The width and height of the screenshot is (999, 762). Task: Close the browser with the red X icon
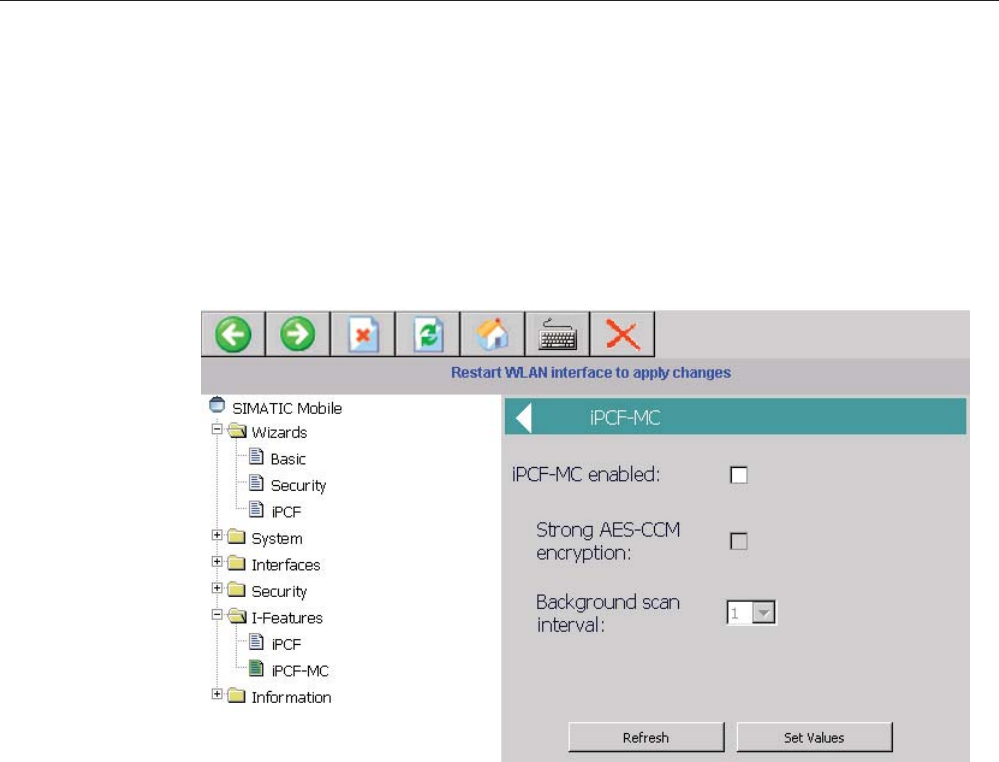[622, 334]
